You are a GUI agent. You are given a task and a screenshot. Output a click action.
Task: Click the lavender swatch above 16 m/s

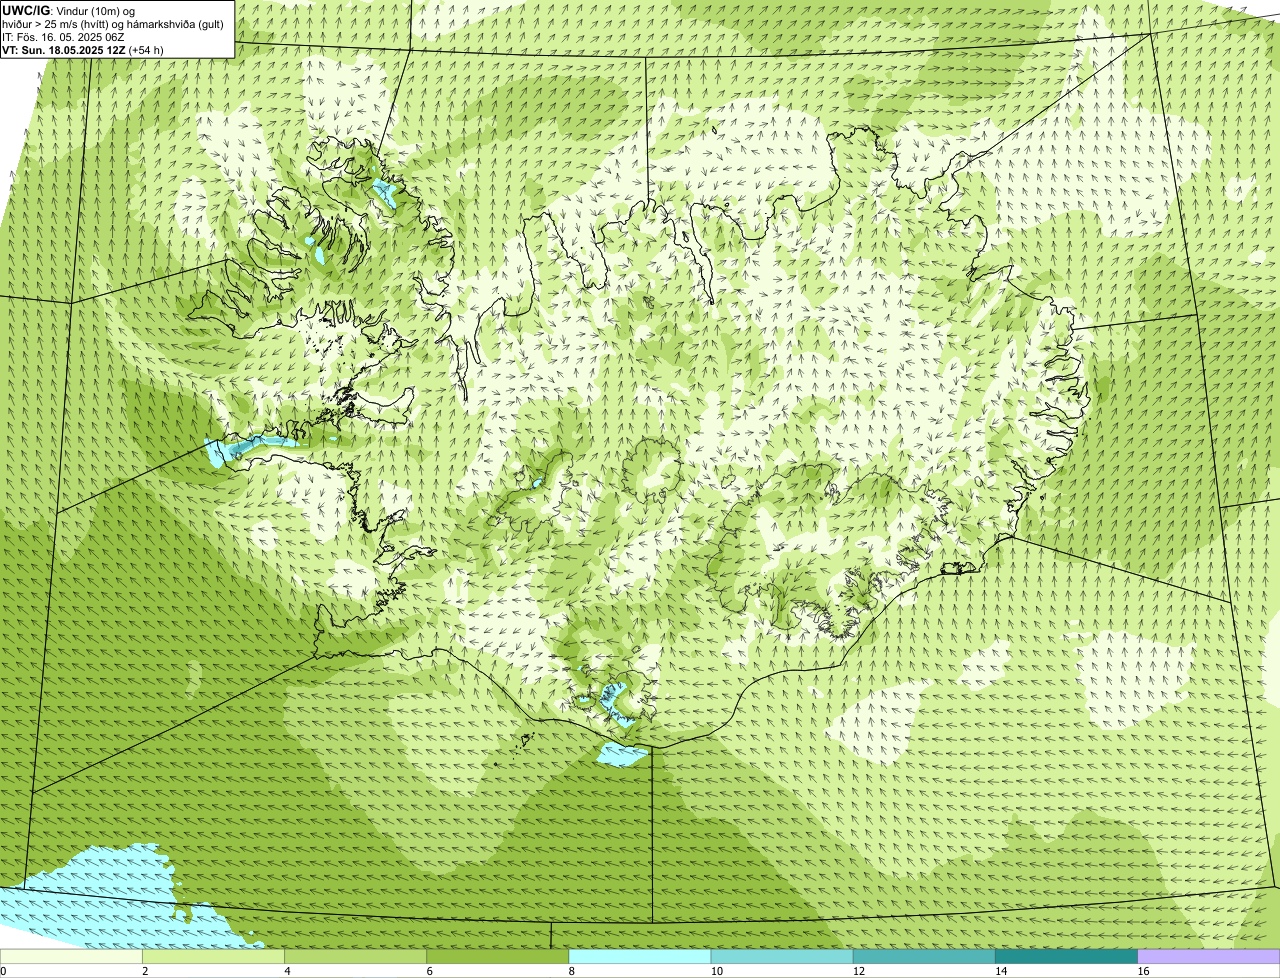(x=1208, y=956)
